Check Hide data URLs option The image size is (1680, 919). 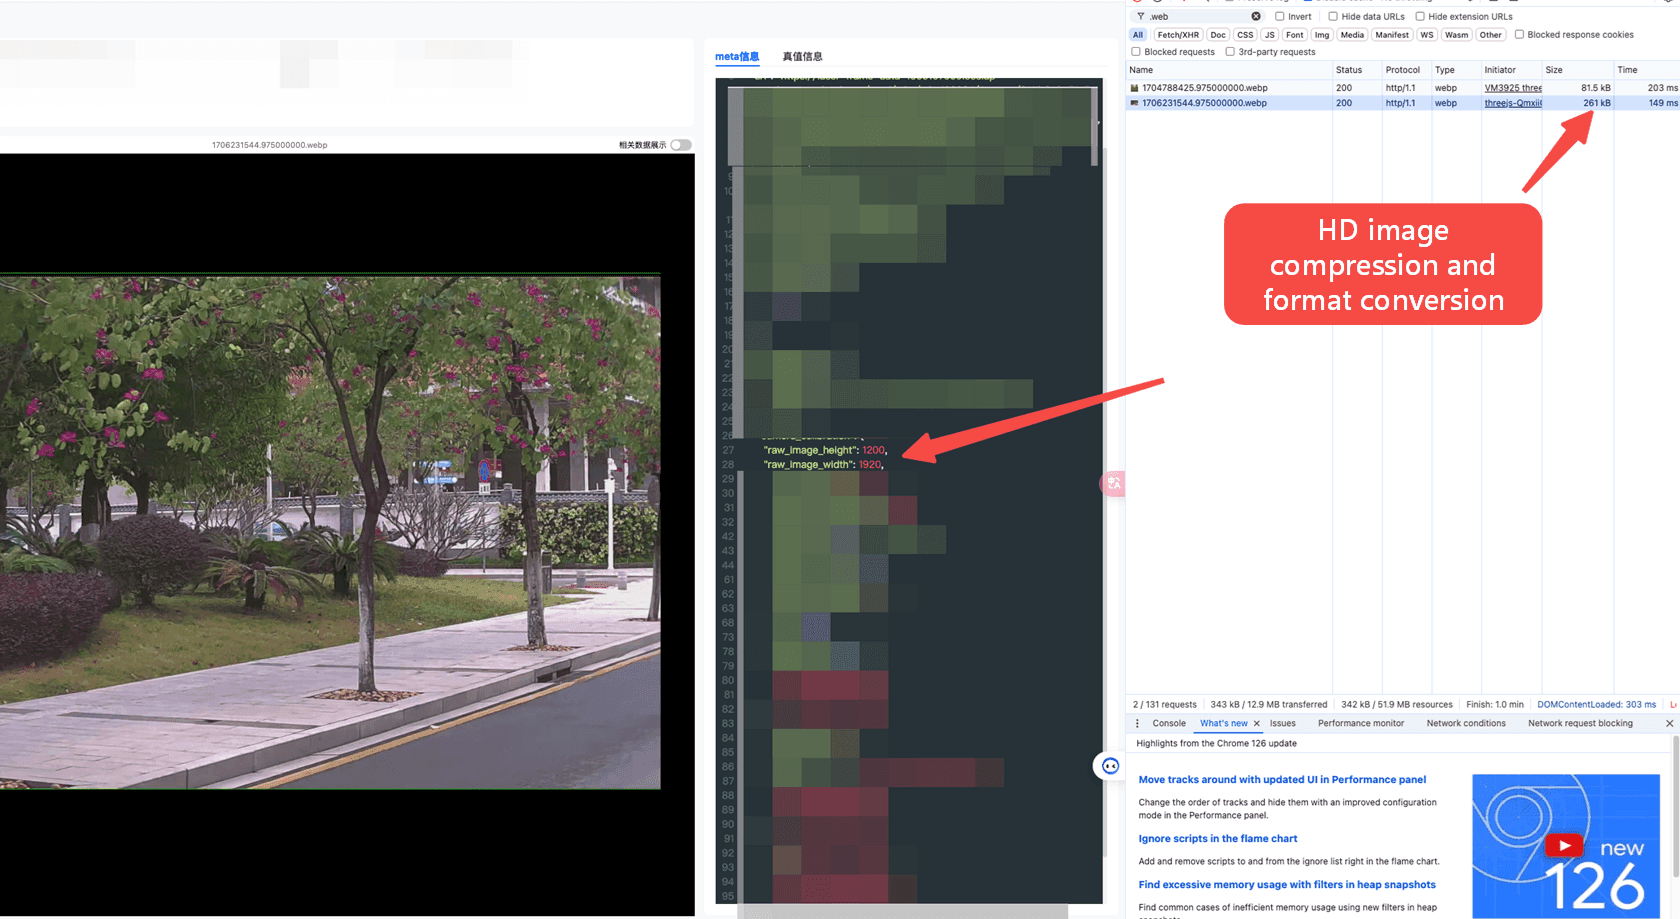pyautogui.click(x=1333, y=17)
